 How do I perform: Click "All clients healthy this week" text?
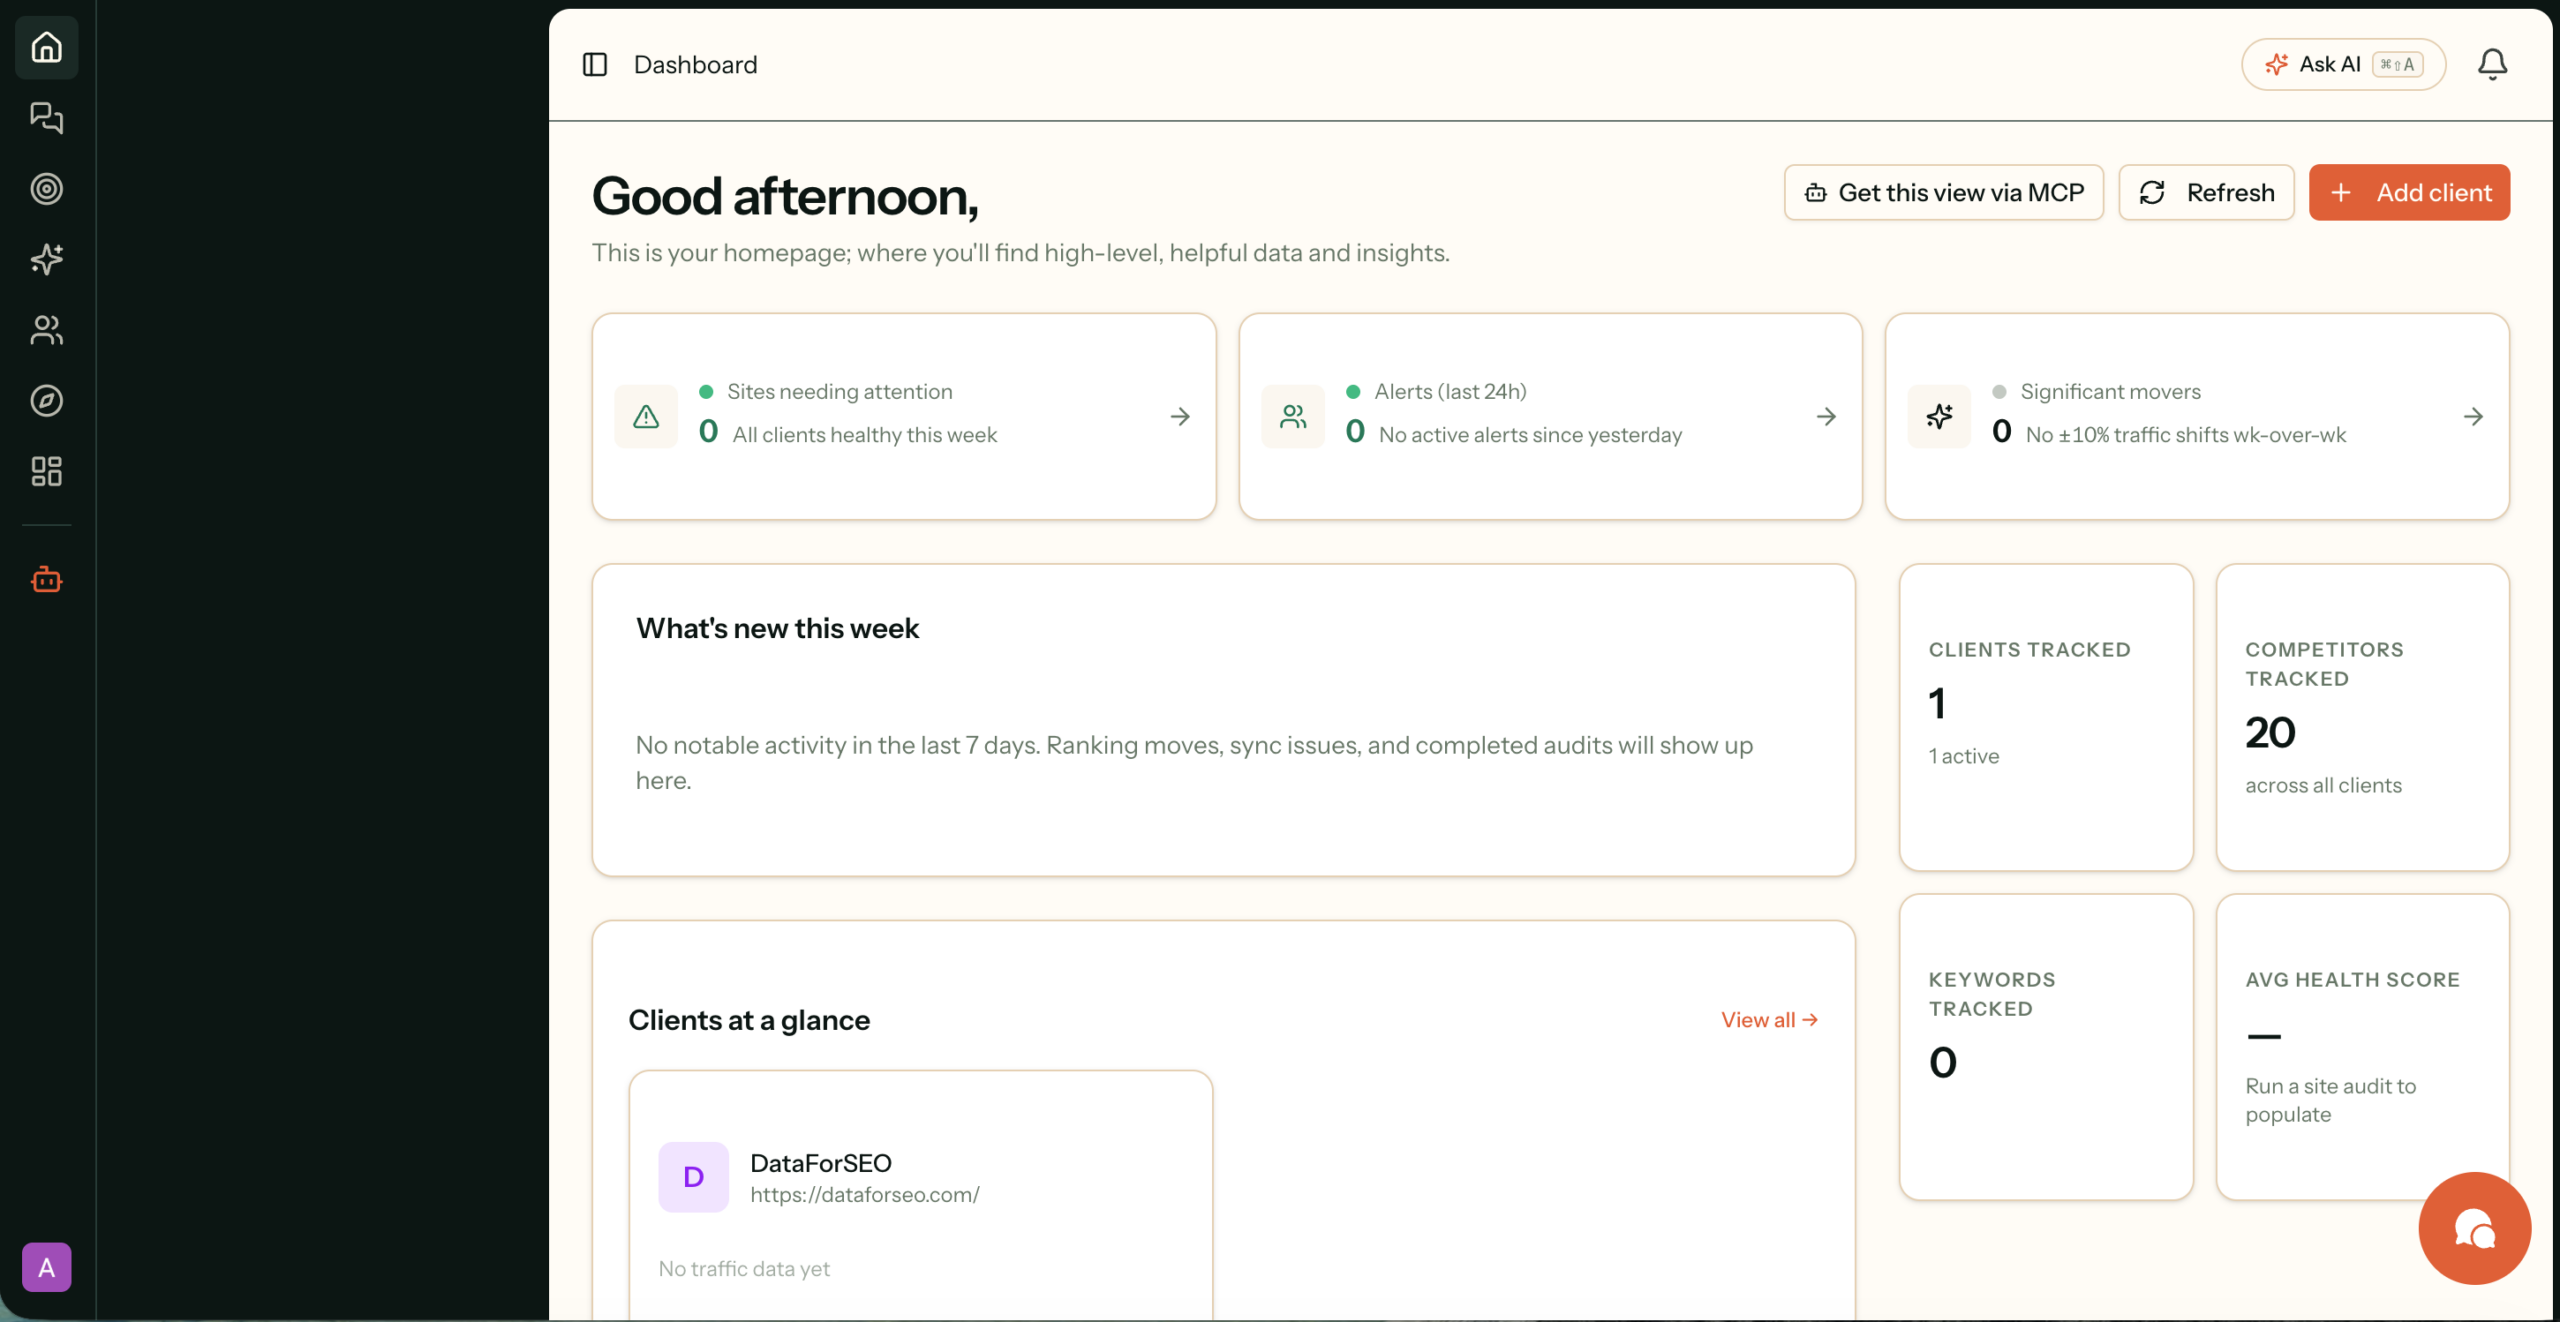click(x=864, y=435)
